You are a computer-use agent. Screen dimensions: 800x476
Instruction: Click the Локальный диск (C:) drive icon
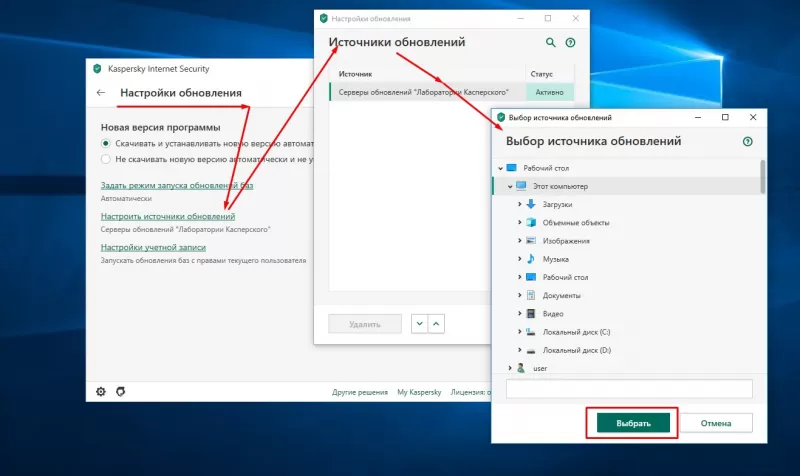point(531,332)
